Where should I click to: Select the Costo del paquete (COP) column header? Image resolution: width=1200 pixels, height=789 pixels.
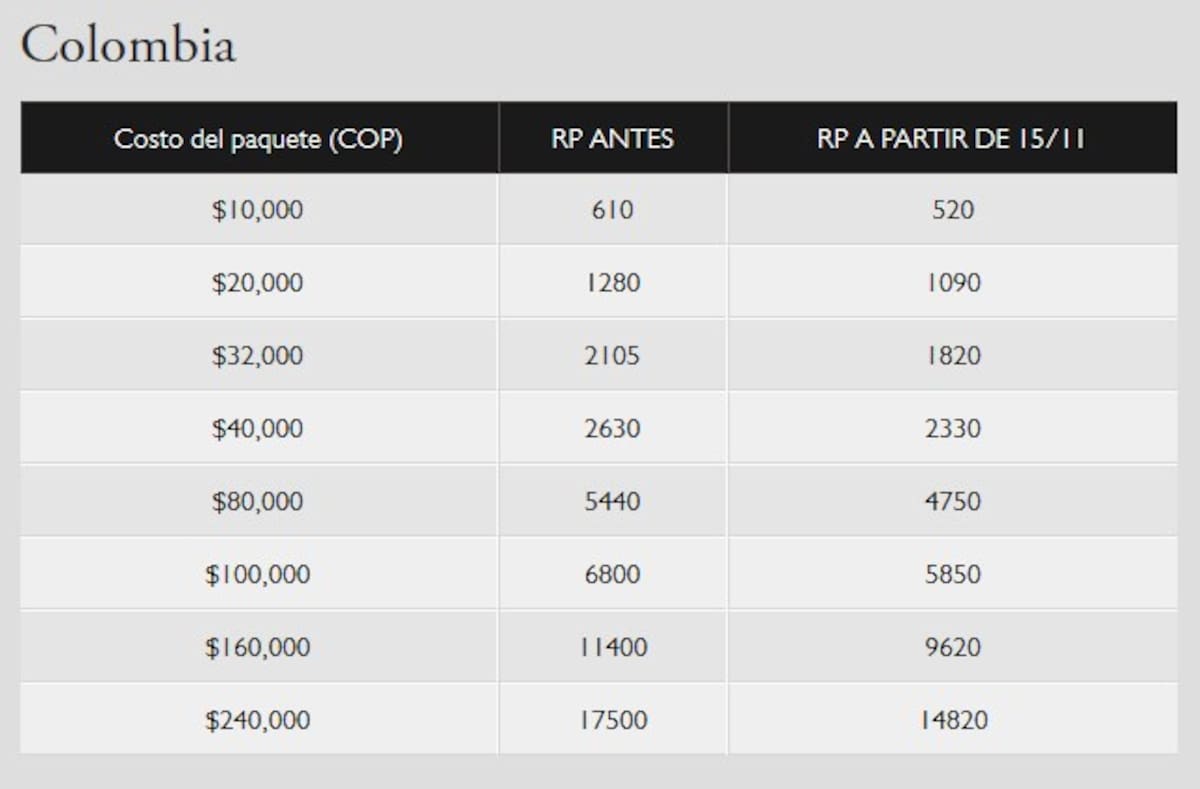259,138
